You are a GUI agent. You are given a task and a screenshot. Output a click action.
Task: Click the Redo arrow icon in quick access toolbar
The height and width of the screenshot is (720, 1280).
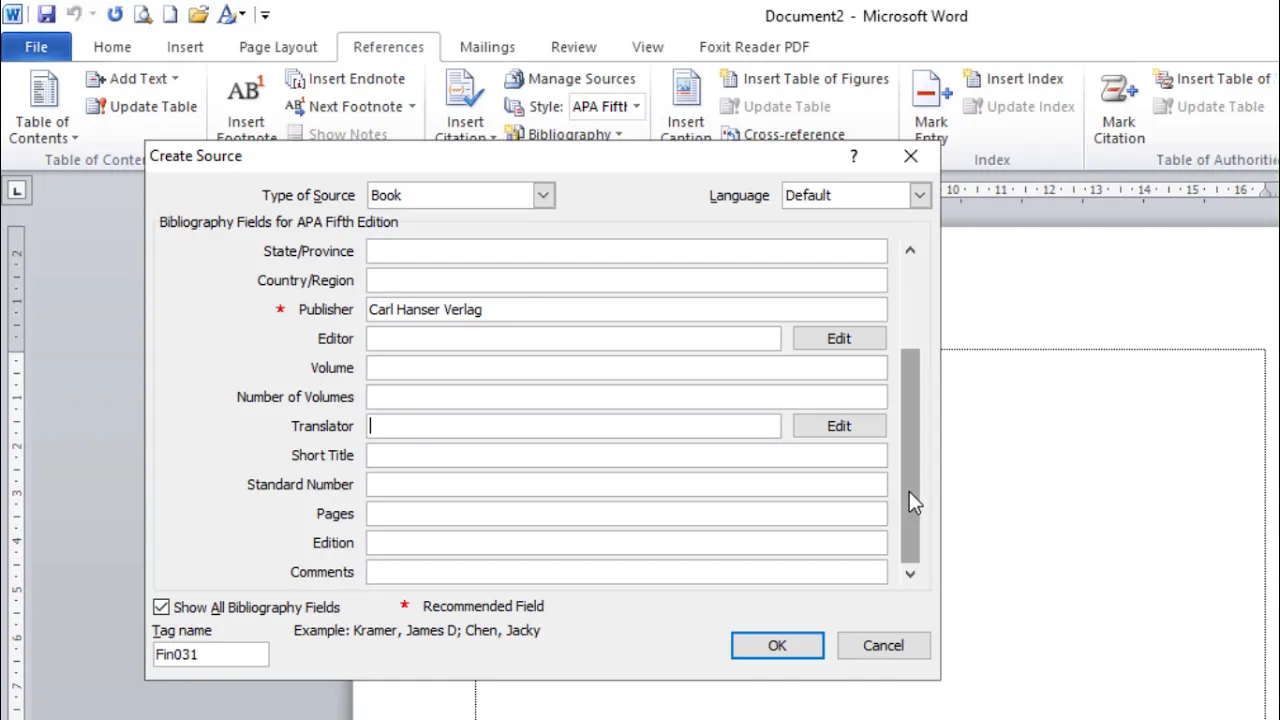pos(115,15)
